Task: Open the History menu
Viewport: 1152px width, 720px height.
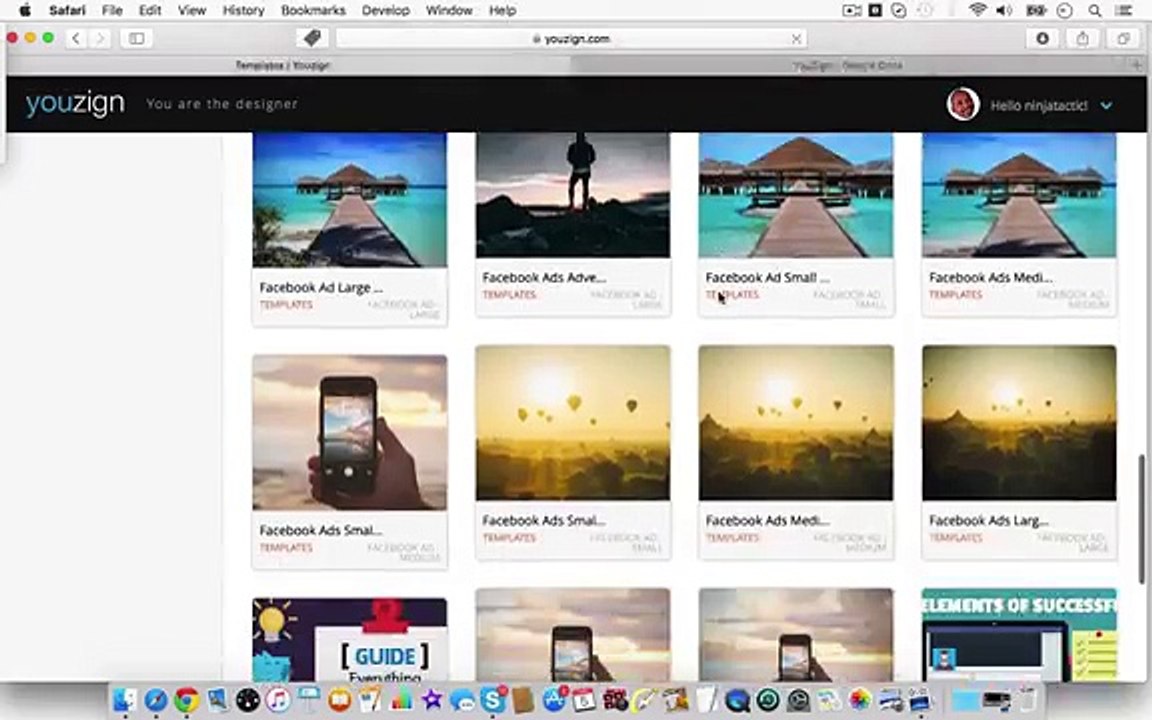Action: click(x=243, y=10)
